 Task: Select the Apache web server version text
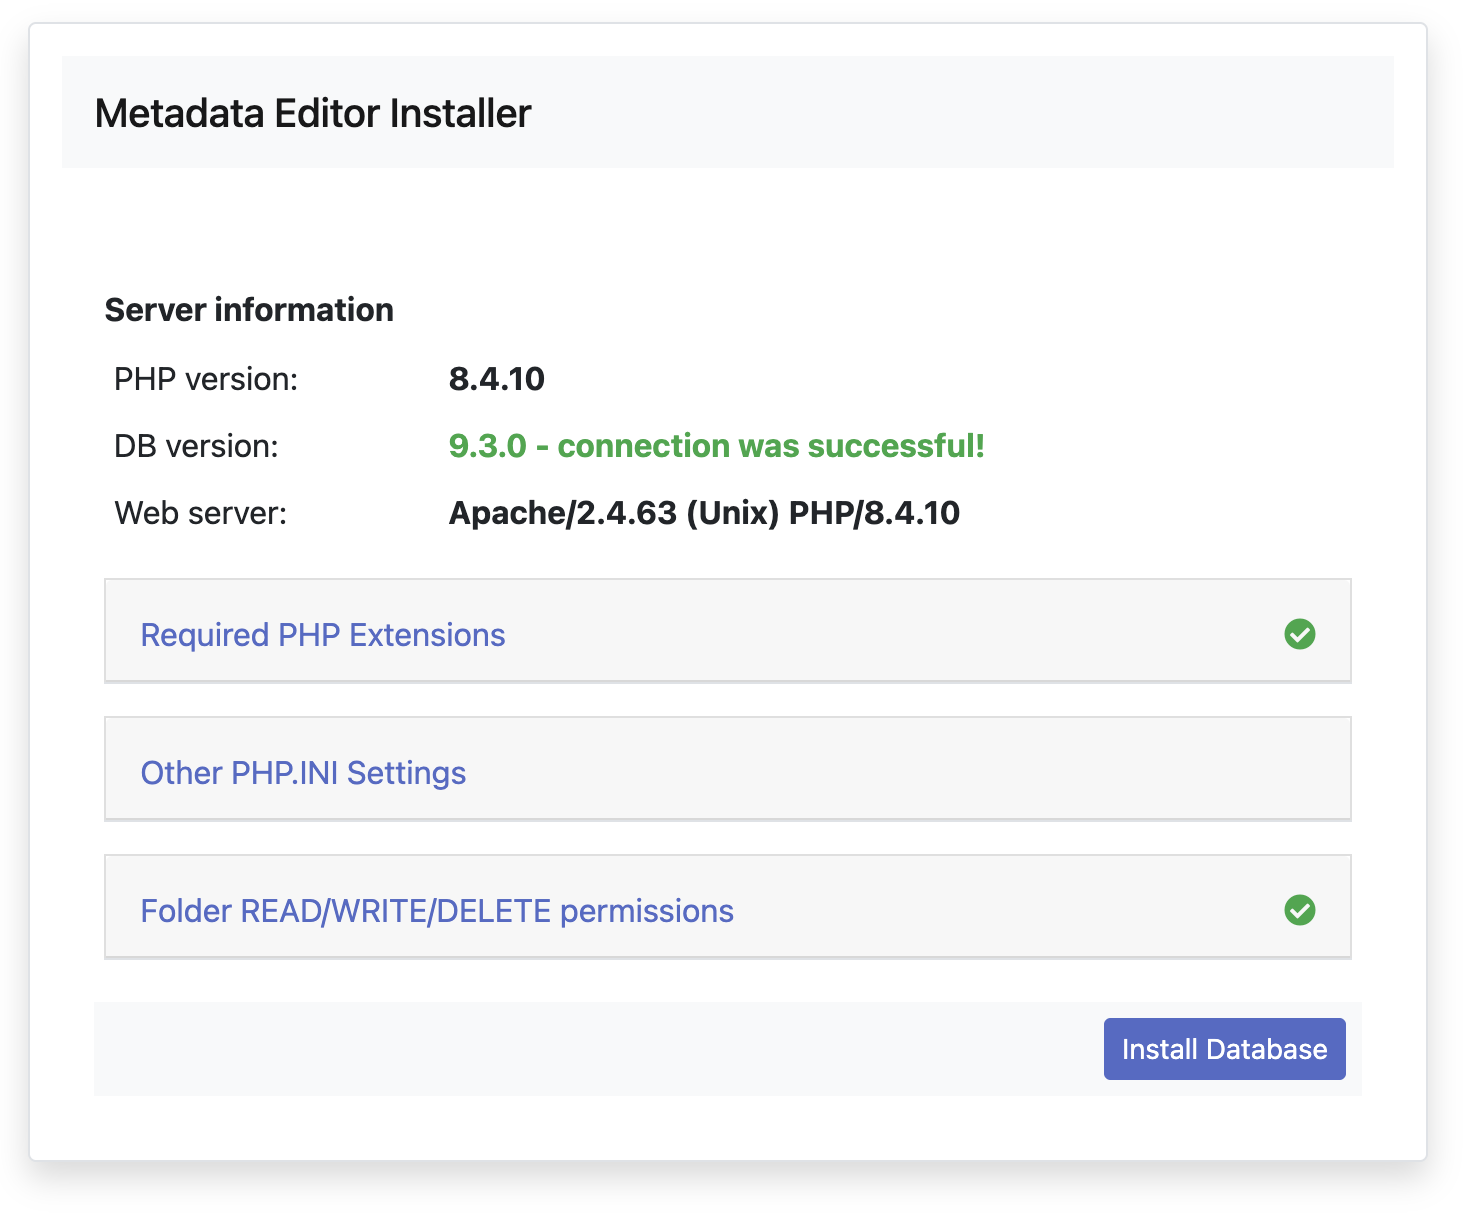coord(702,513)
